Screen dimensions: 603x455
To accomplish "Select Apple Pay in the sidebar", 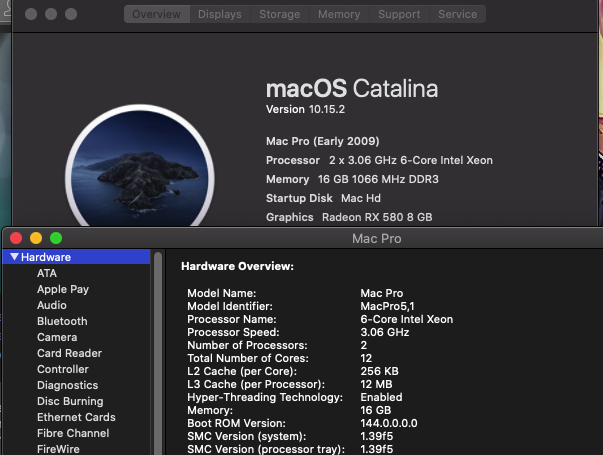I will [x=63, y=289].
